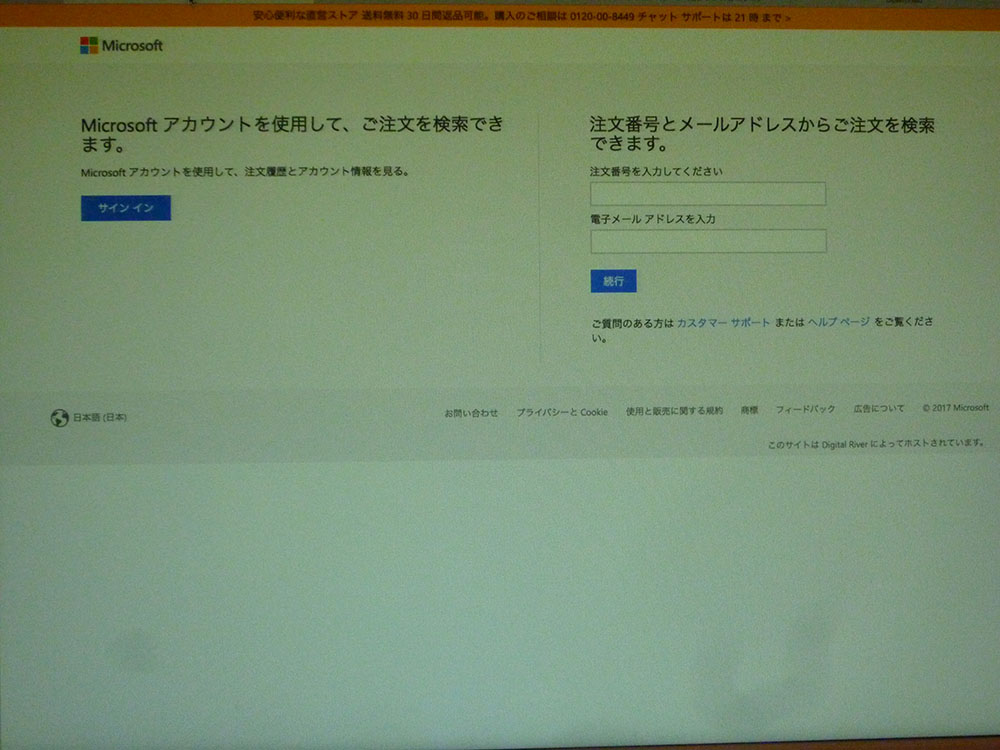
Task: Click the 注文番号とメールアドレス heading
Action: (761, 133)
